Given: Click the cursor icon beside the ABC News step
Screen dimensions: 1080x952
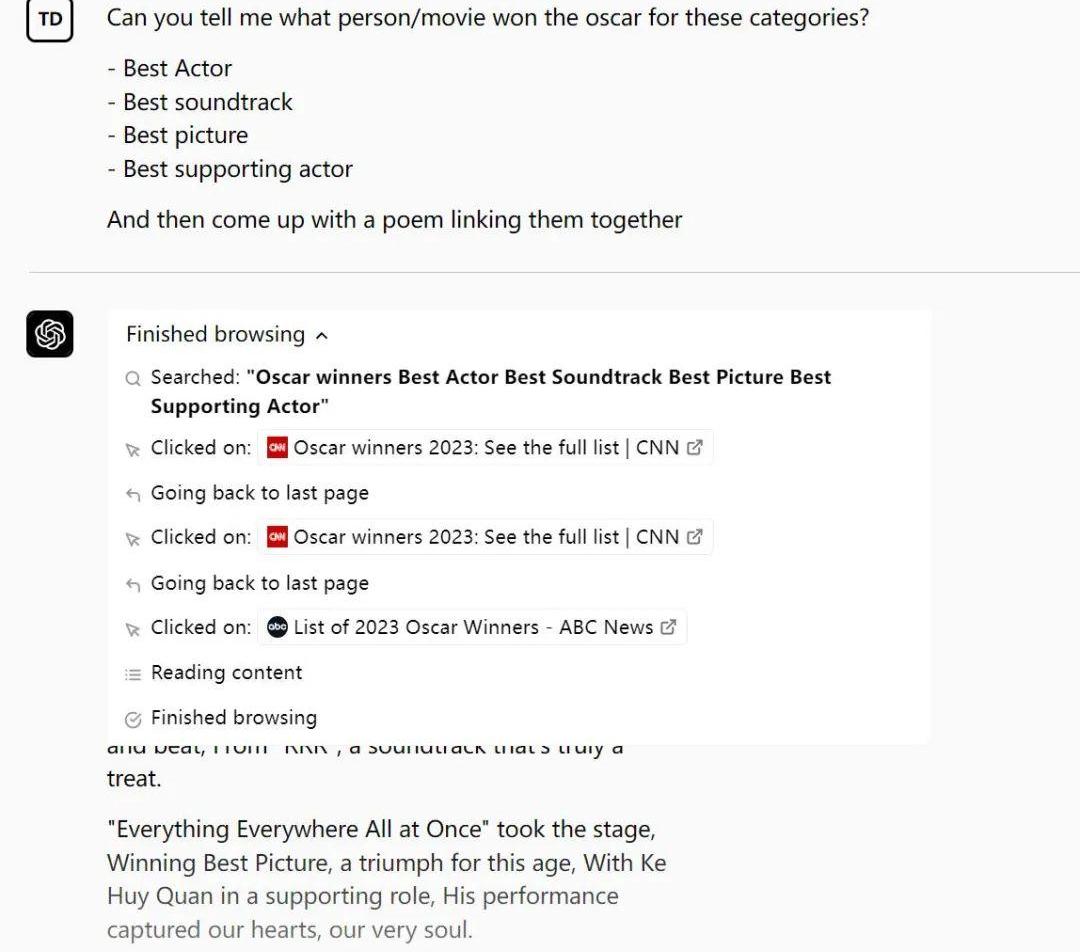Looking at the screenshot, I should [x=133, y=629].
